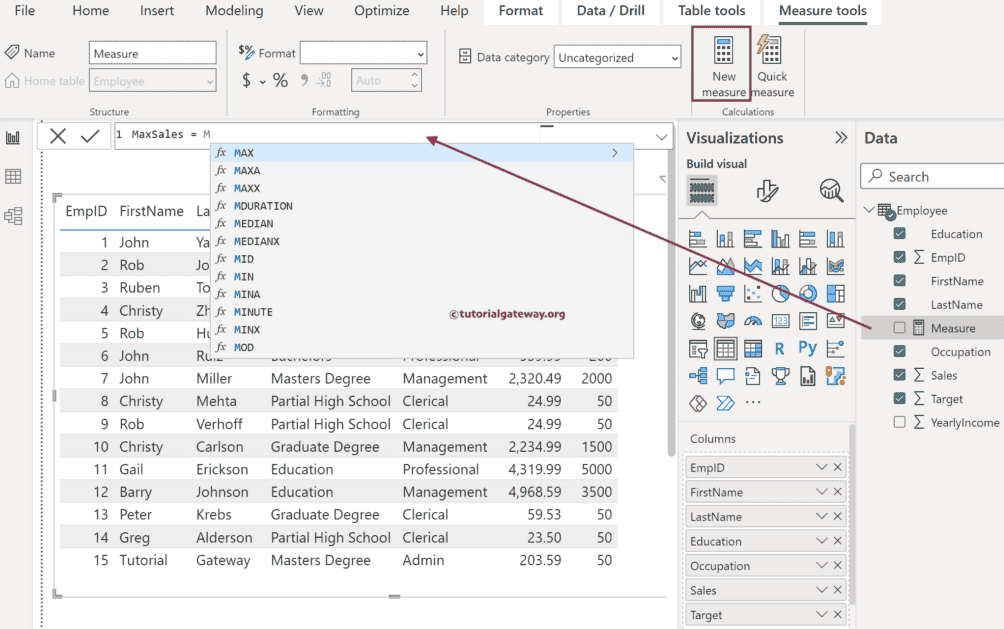1004x629 pixels.
Task: Collapse the Employee table tree
Action: pyautogui.click(x=868, y=210)
